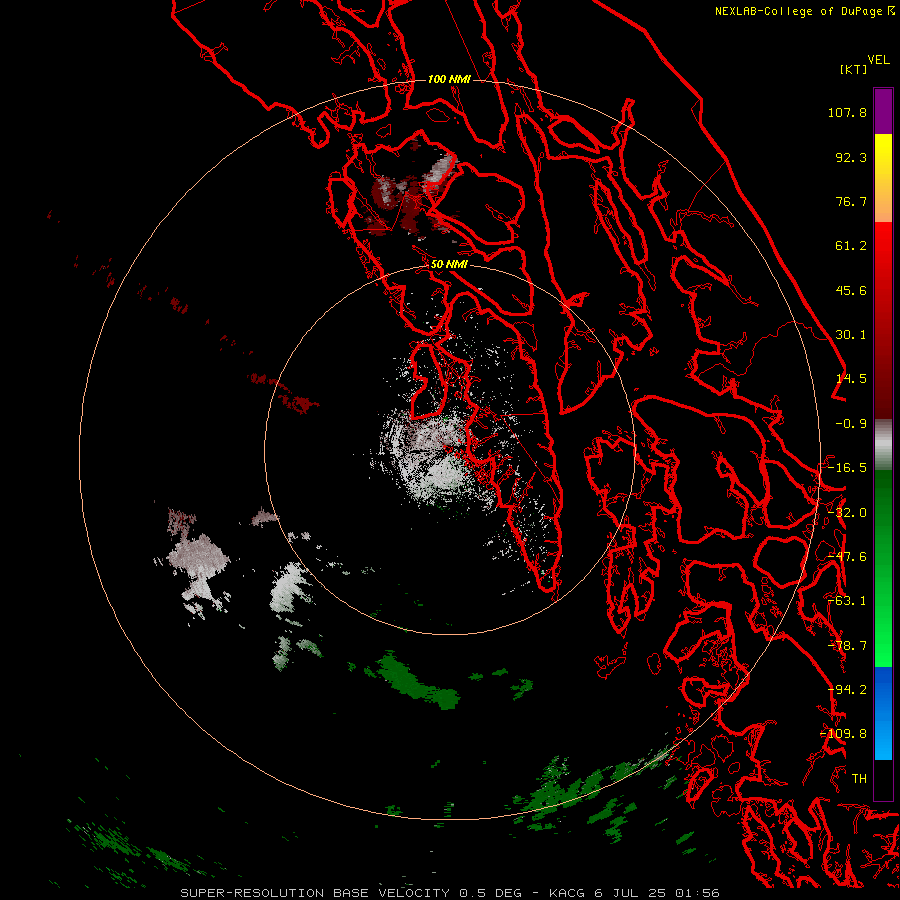Screen dimensions: 900x900
Task: Click the [KT] units label
Action: 853,69
